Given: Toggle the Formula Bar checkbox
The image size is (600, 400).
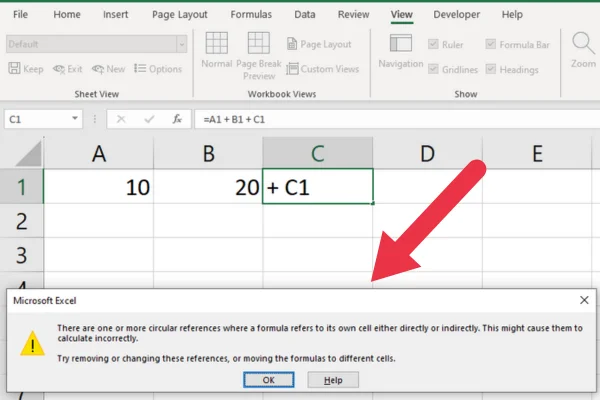Looking at the screenshot, I should coord(491,44).
